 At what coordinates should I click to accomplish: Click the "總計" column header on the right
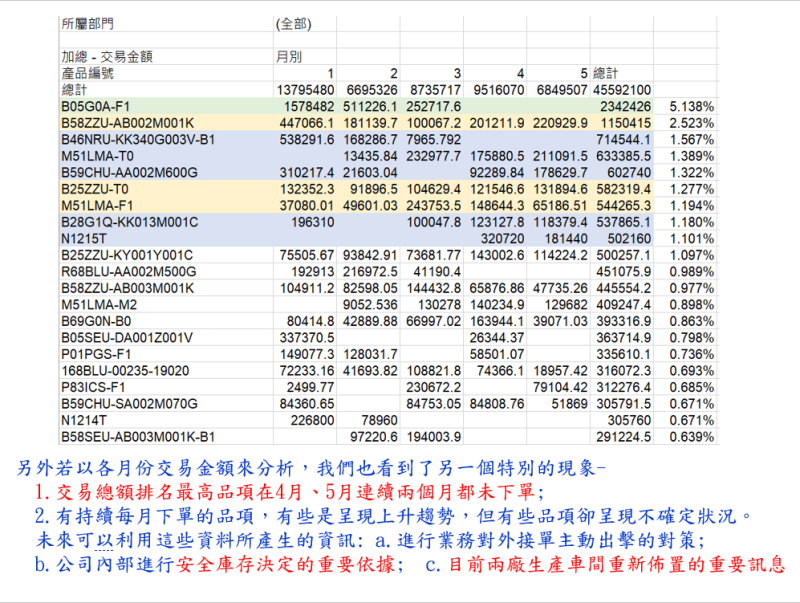(607, 73)
